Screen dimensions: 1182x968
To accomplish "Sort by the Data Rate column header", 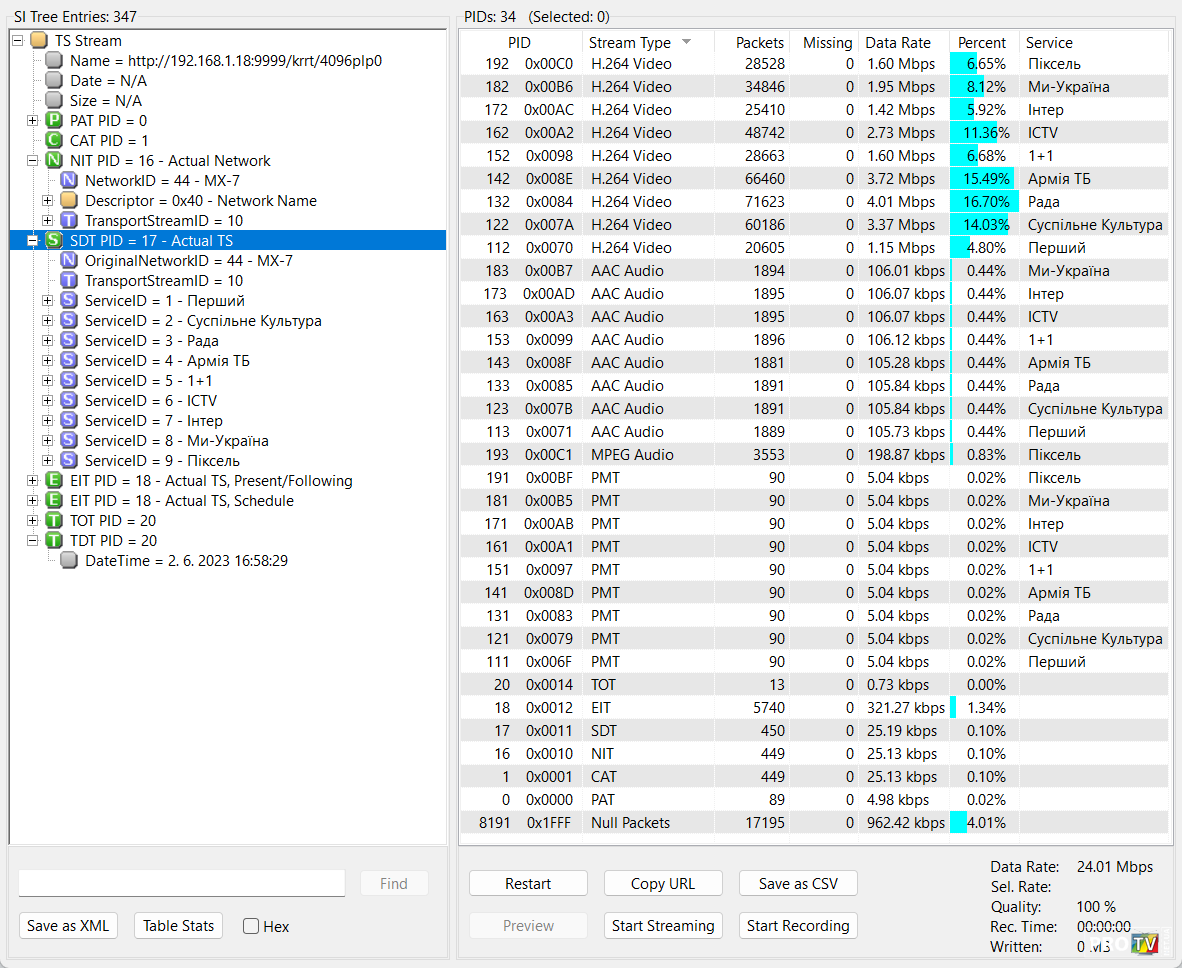I will [x=897, y=43].
